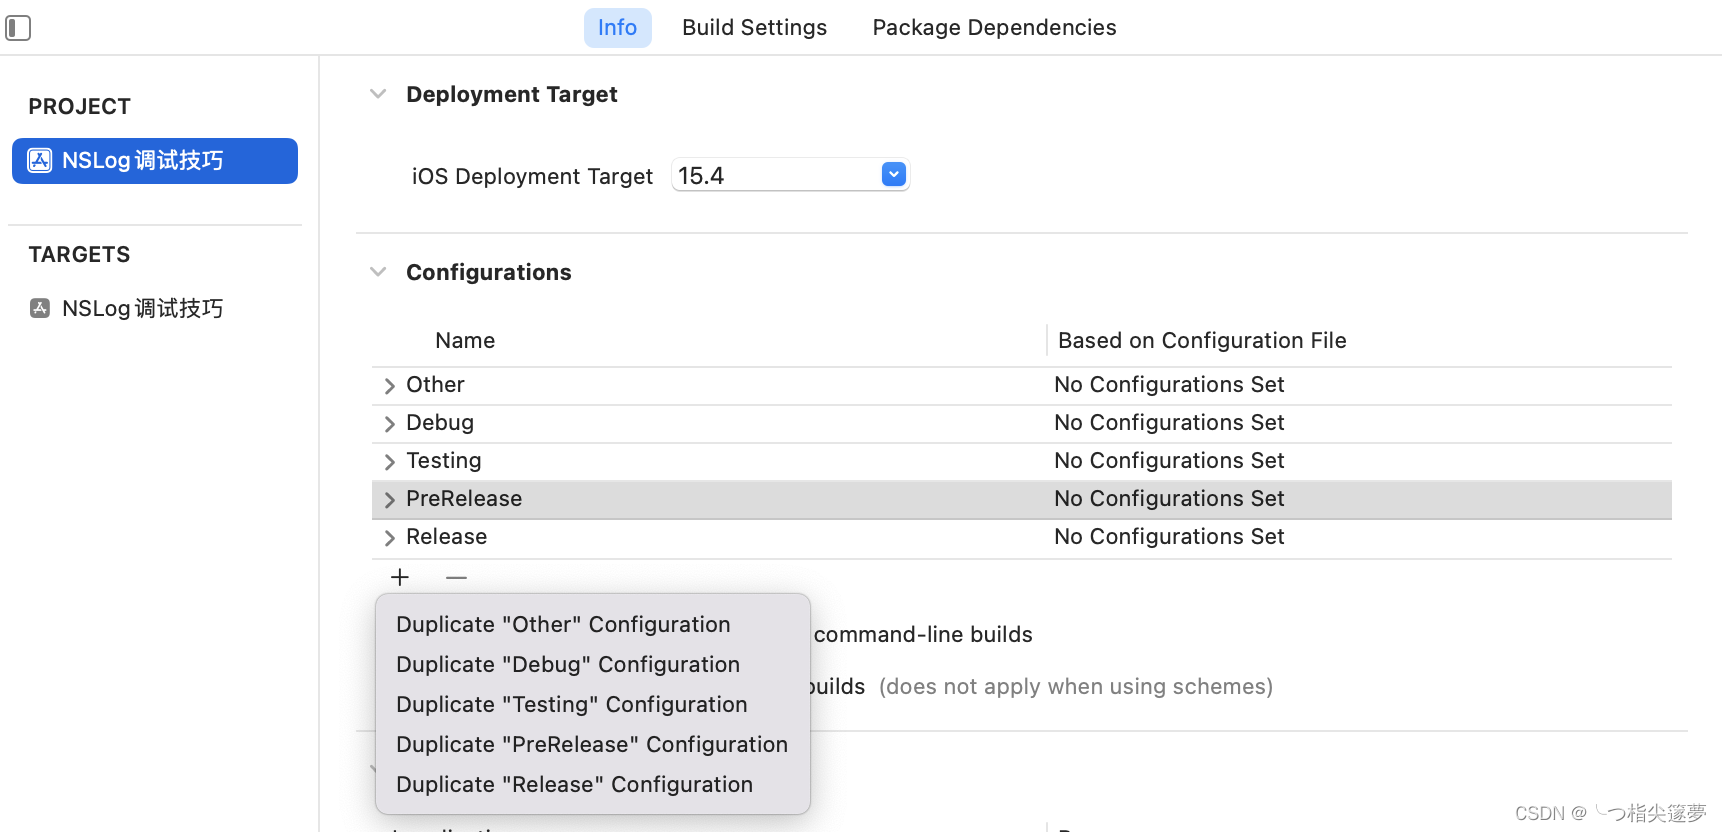Select the PreRelease configuration name
This screenshot has width=1722, height=832.
464,499
